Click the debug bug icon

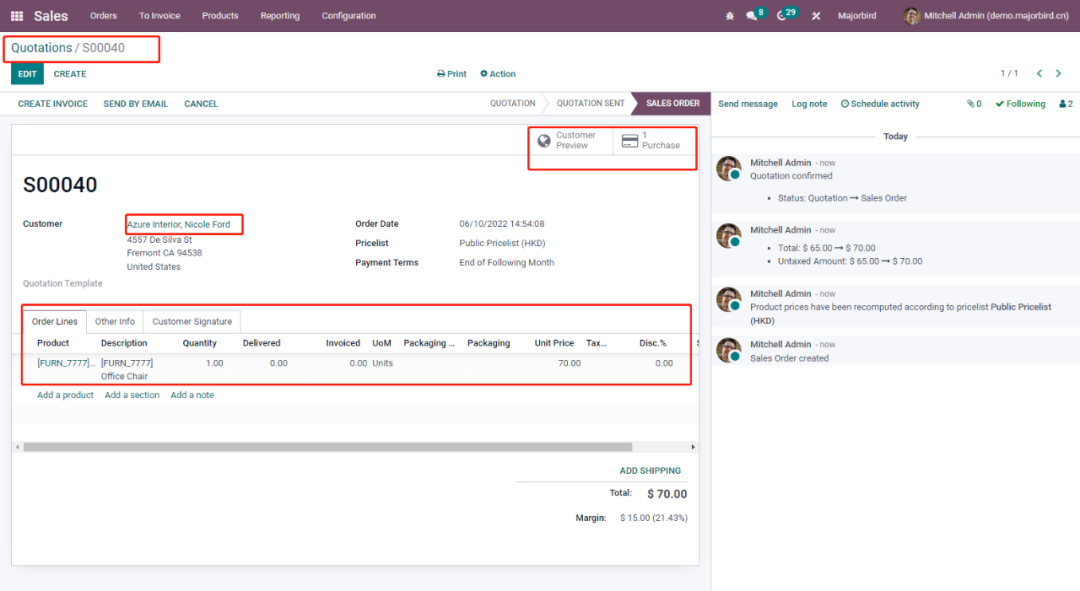pyautogui.click(x=729, y=16)
